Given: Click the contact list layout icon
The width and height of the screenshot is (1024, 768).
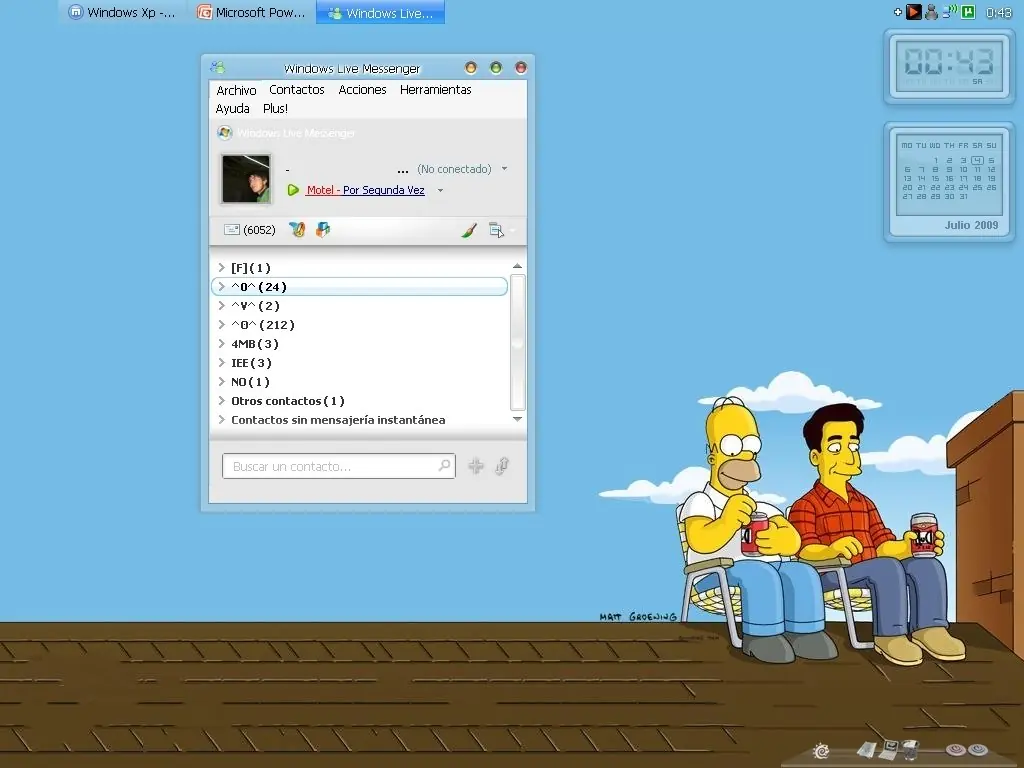Looking at the screenshot, I should coord(496,230).
